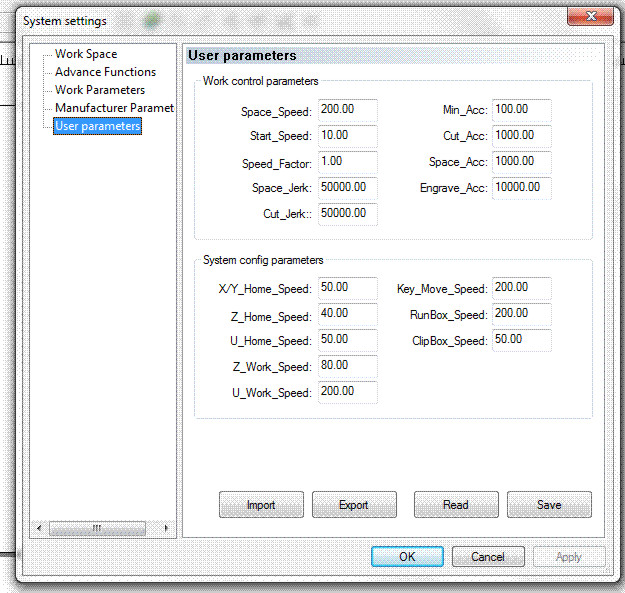
Task: Click the ClipBox_Speed input field
Action: click(521, 341)
